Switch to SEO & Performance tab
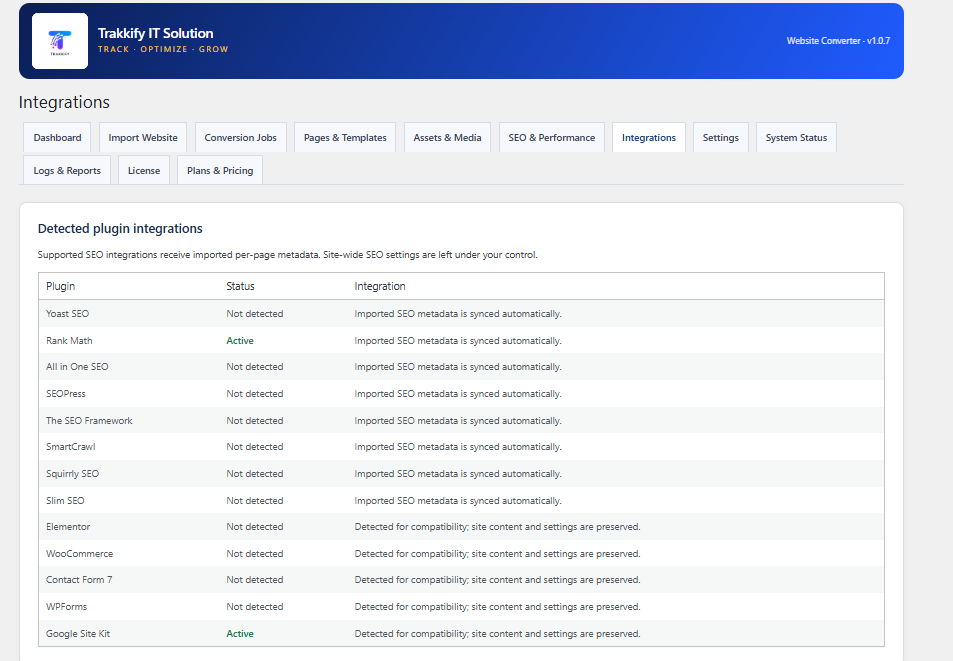953x661 pixels. pyautogui.click(x=551, y=137)
